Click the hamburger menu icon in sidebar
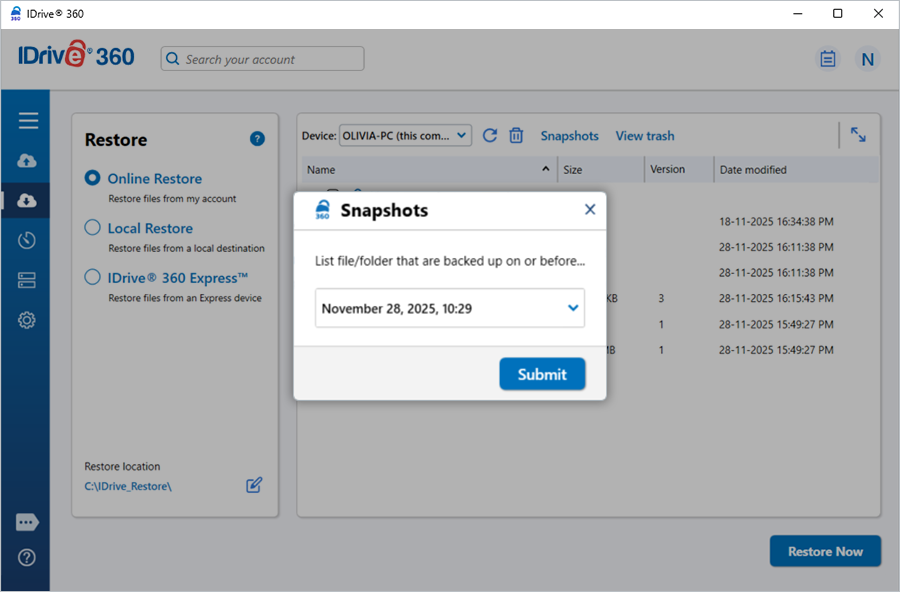Image resolution: width=900 pixels, height=592 pixels. (x=28, y=121)
